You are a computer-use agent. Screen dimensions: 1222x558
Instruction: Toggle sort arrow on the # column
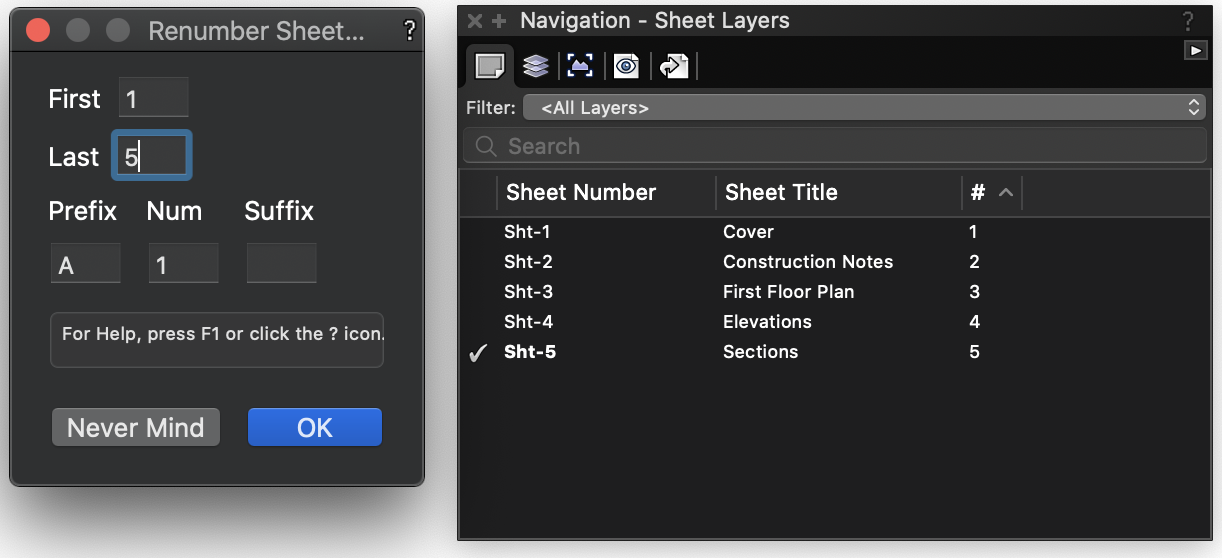click(1006, 193)
